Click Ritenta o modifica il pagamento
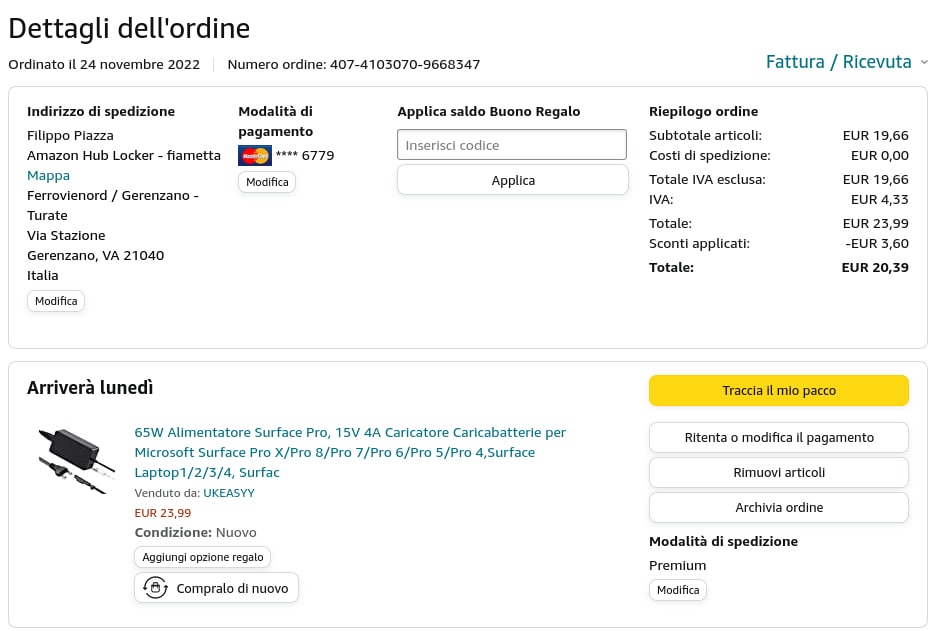 tap(778, 437)
